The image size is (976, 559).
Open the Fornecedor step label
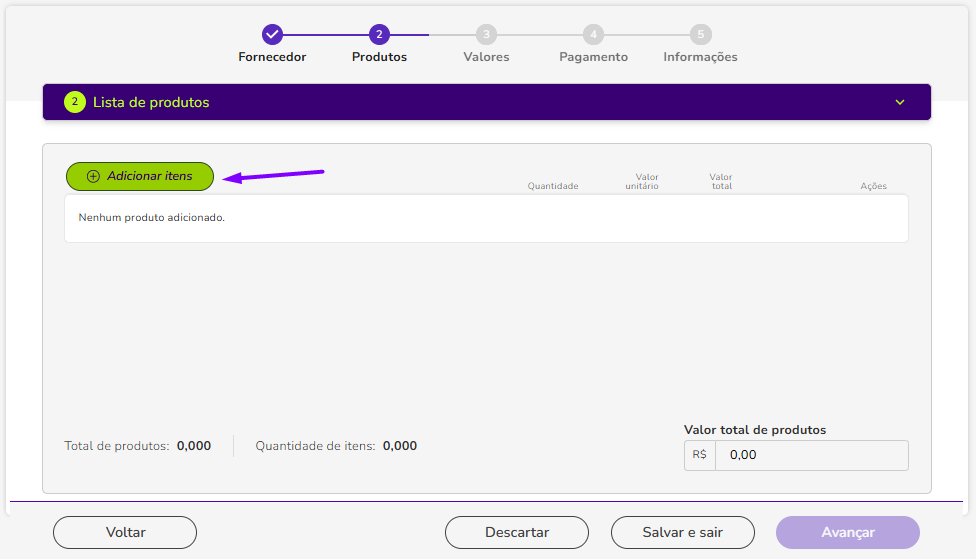tap(272, 57)
